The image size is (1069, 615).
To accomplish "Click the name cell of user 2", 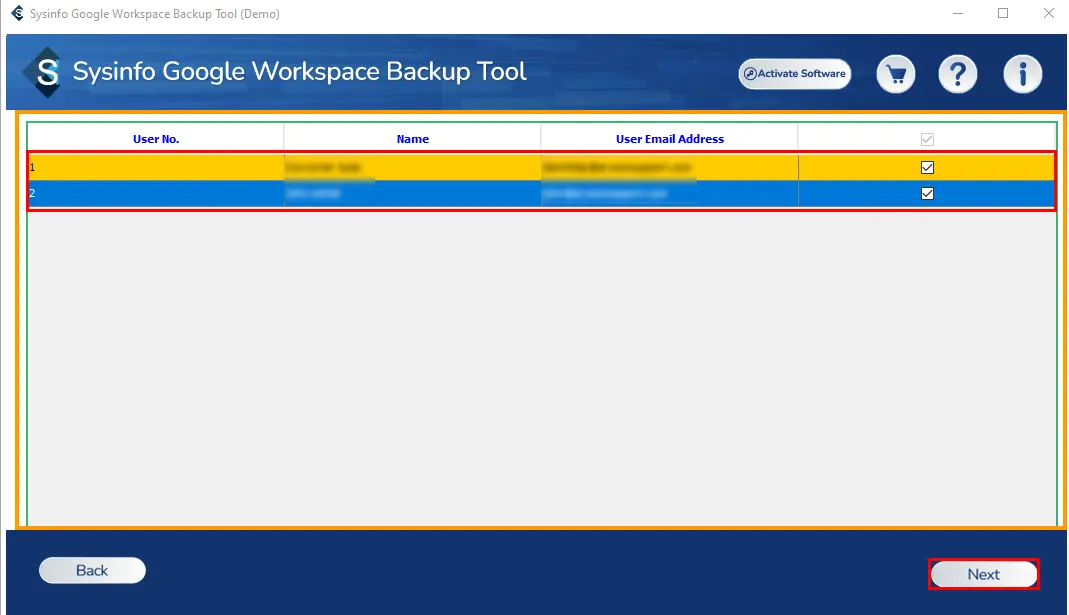I will coord(412,194).
